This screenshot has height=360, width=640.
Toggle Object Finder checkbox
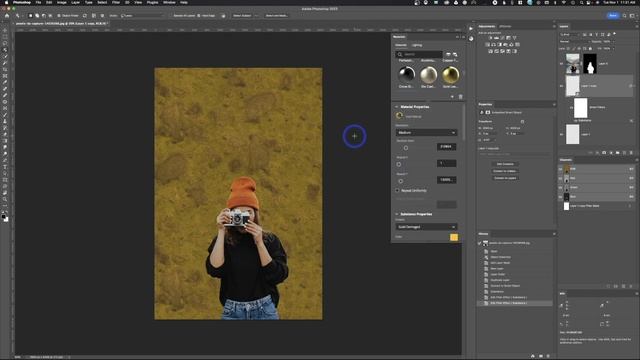tap(59, 16)
